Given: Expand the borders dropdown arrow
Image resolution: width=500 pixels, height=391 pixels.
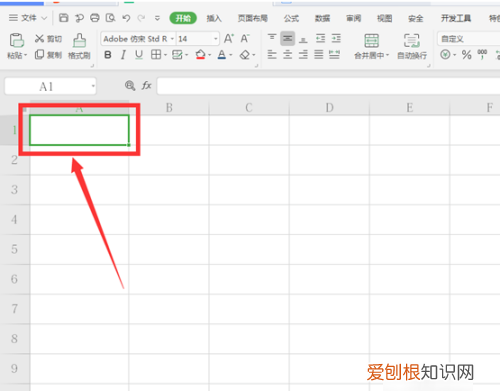Looking at the screenshot, I should (x=165, y=55).
